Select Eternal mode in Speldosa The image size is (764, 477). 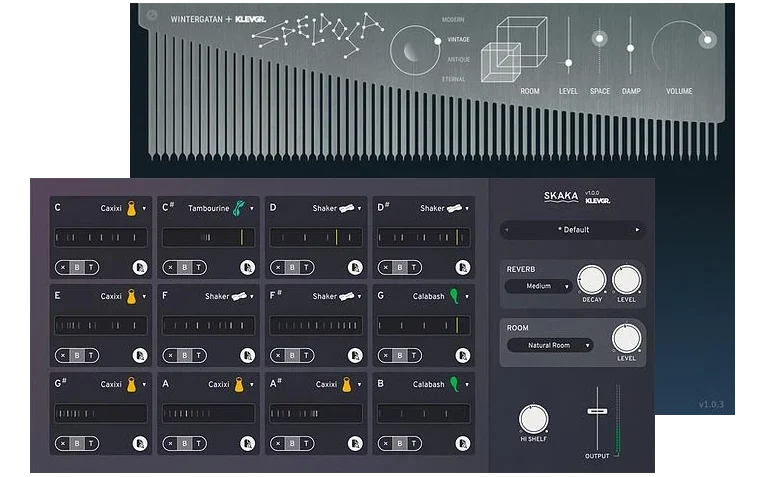(x=454, y=79)
